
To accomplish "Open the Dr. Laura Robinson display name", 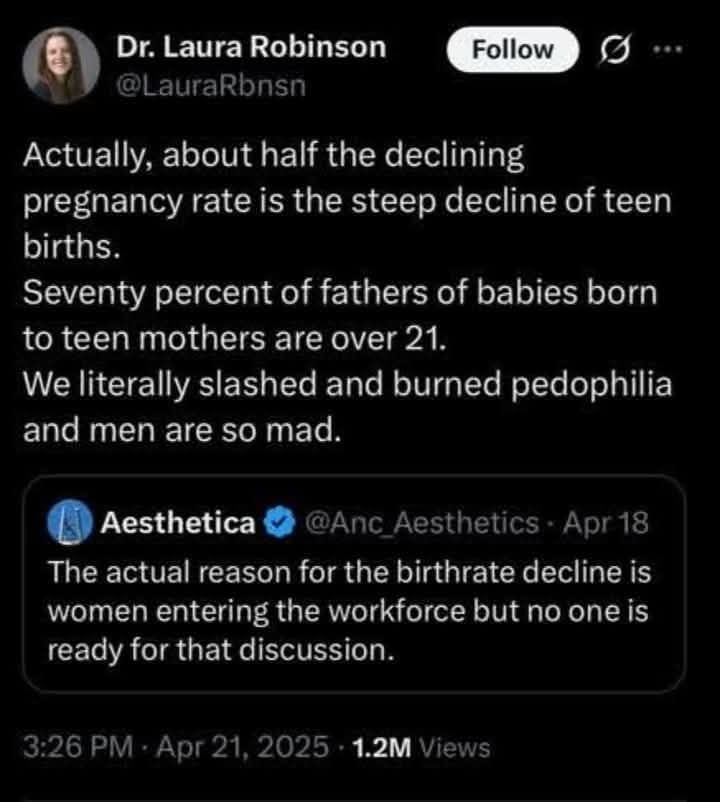I will [251, 47].
